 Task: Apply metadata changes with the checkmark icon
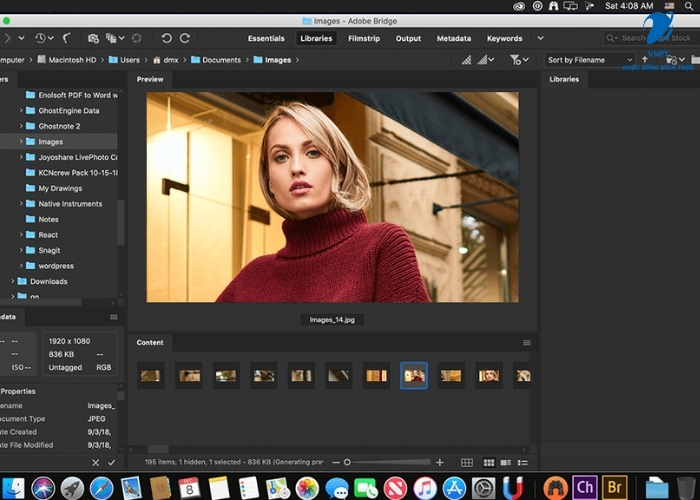point(112,462)
